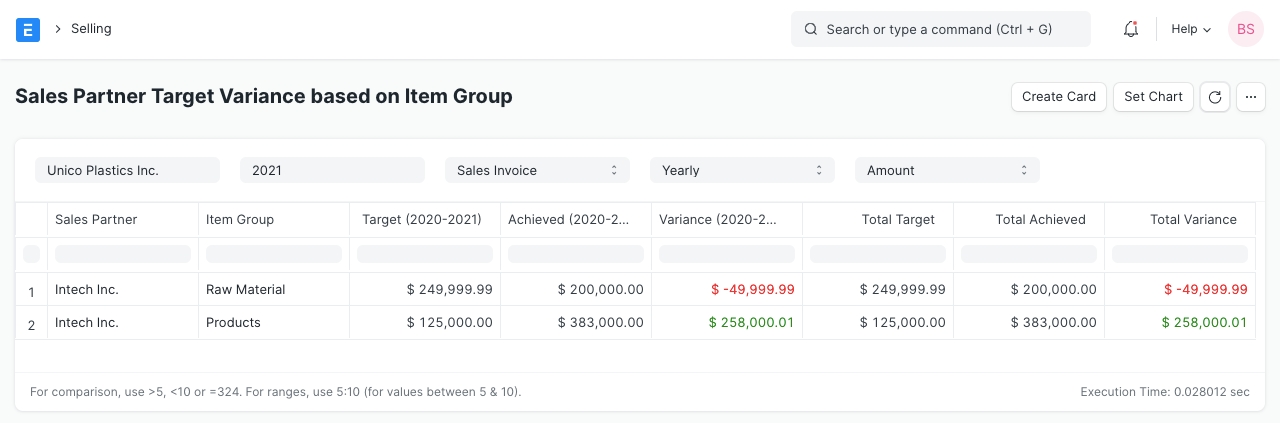Viewport: 1280px width, 423px height.
Task: Open the three-dots more options menu
Action: (1251, 97)
